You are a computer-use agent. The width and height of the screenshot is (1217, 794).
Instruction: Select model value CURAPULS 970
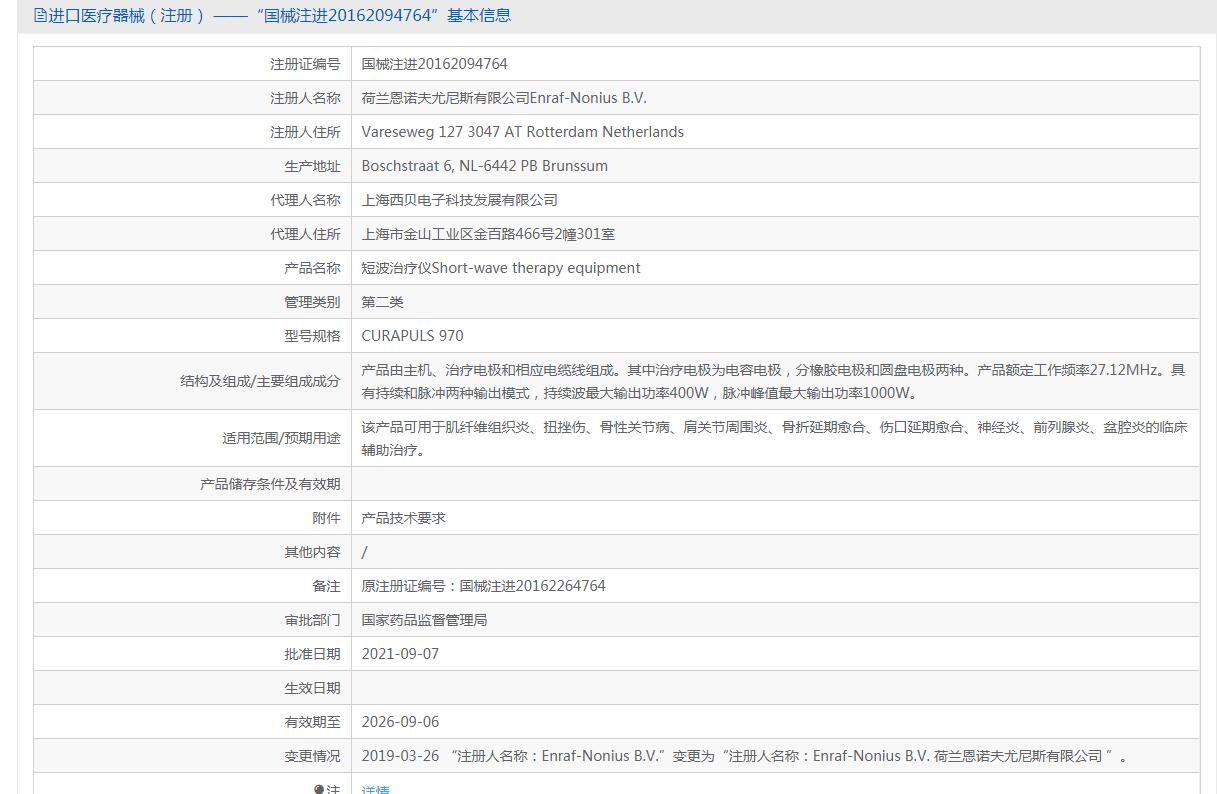413,336
